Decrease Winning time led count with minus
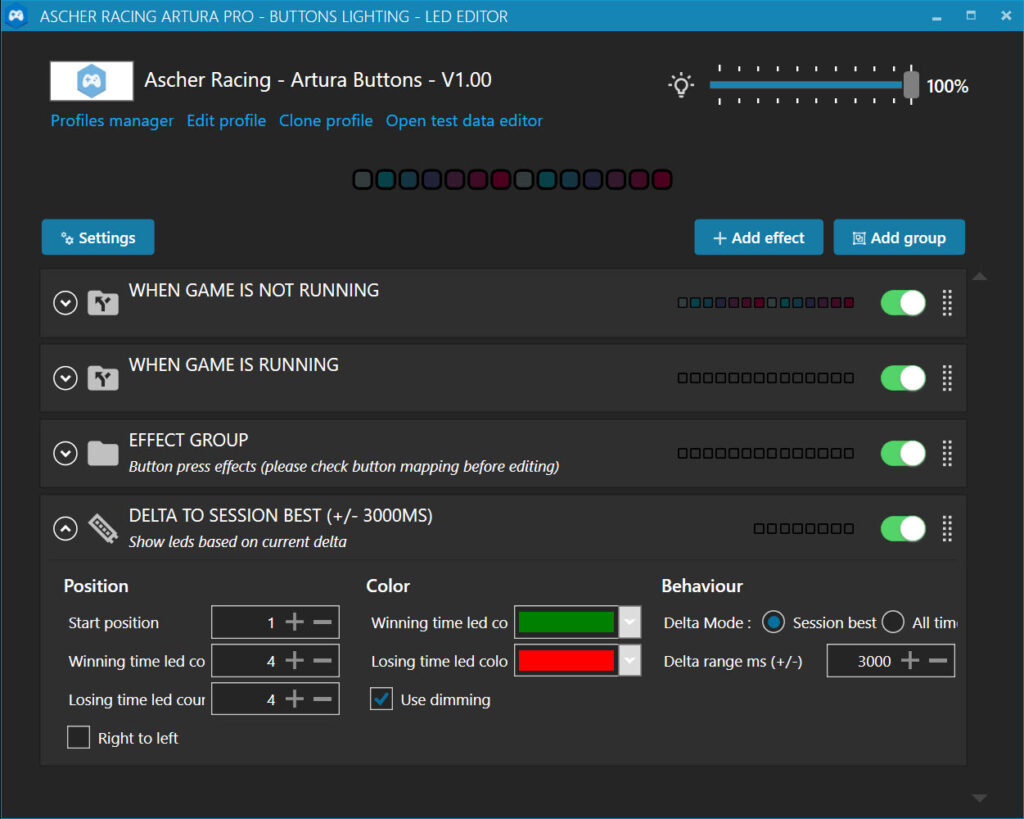The image size is (1024, 819). pyautogui.click(x=323, y=661)
